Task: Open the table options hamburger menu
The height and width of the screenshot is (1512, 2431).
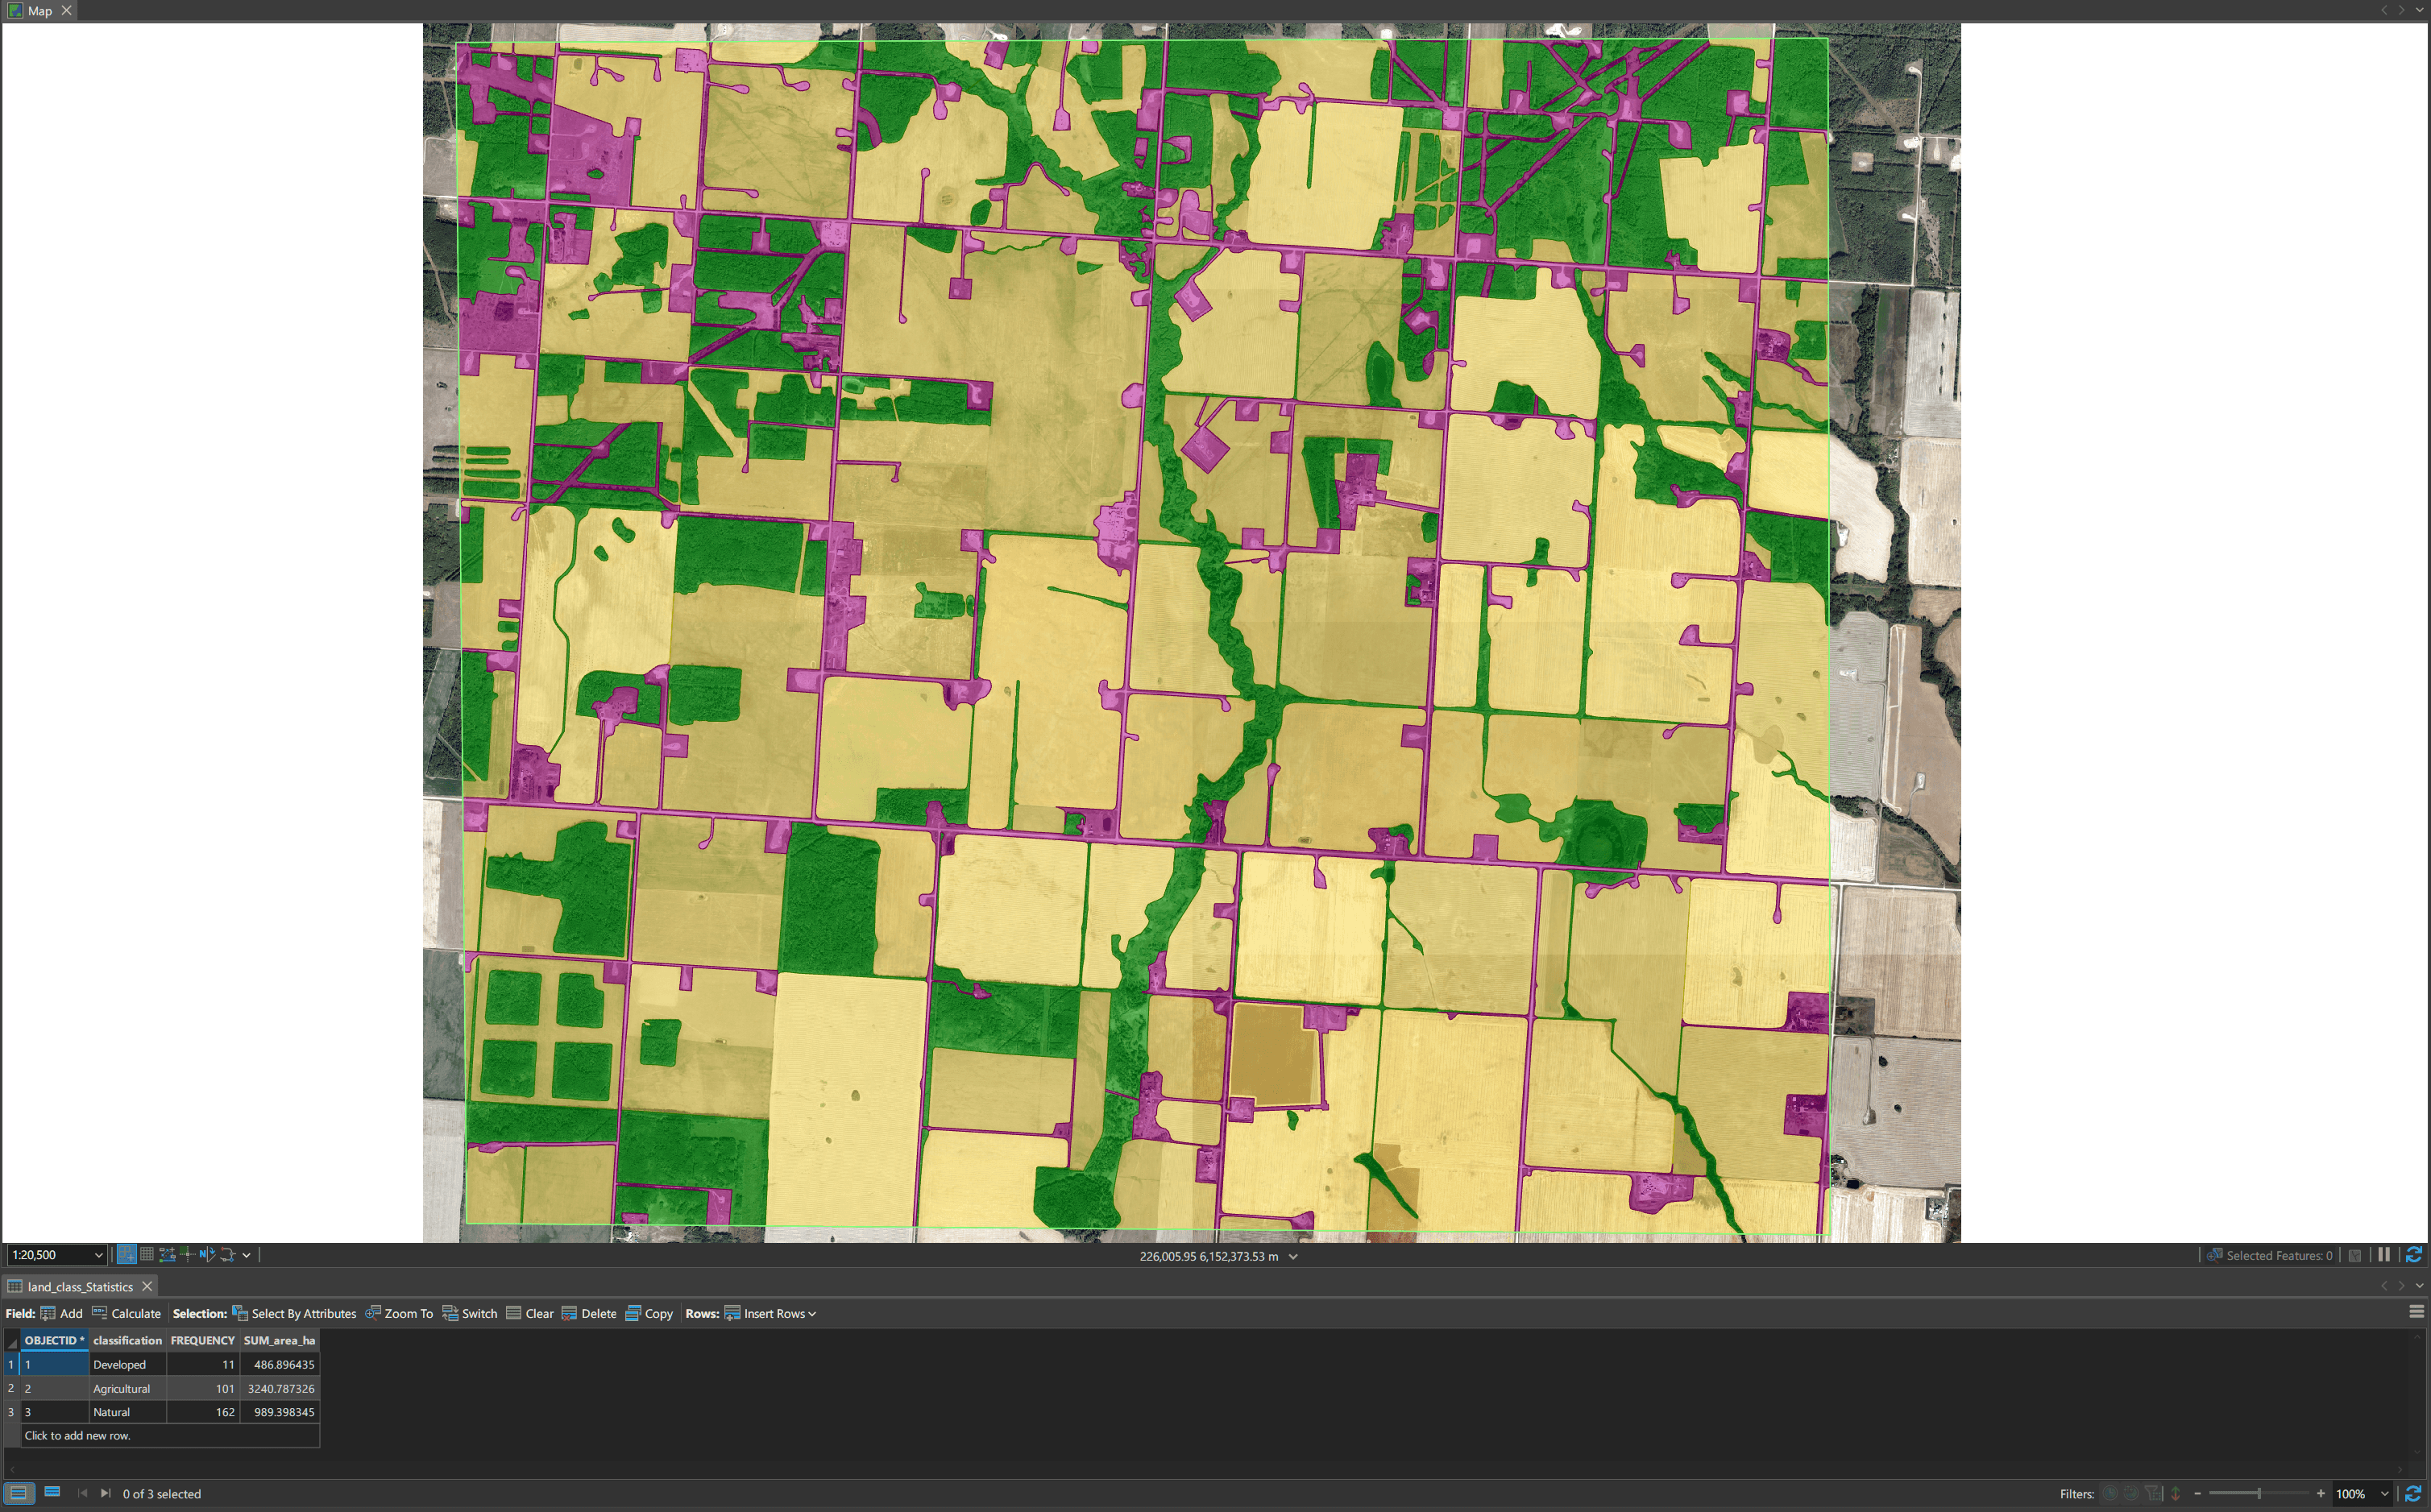Action: pyautogui.click(x=2416, y=1312)
